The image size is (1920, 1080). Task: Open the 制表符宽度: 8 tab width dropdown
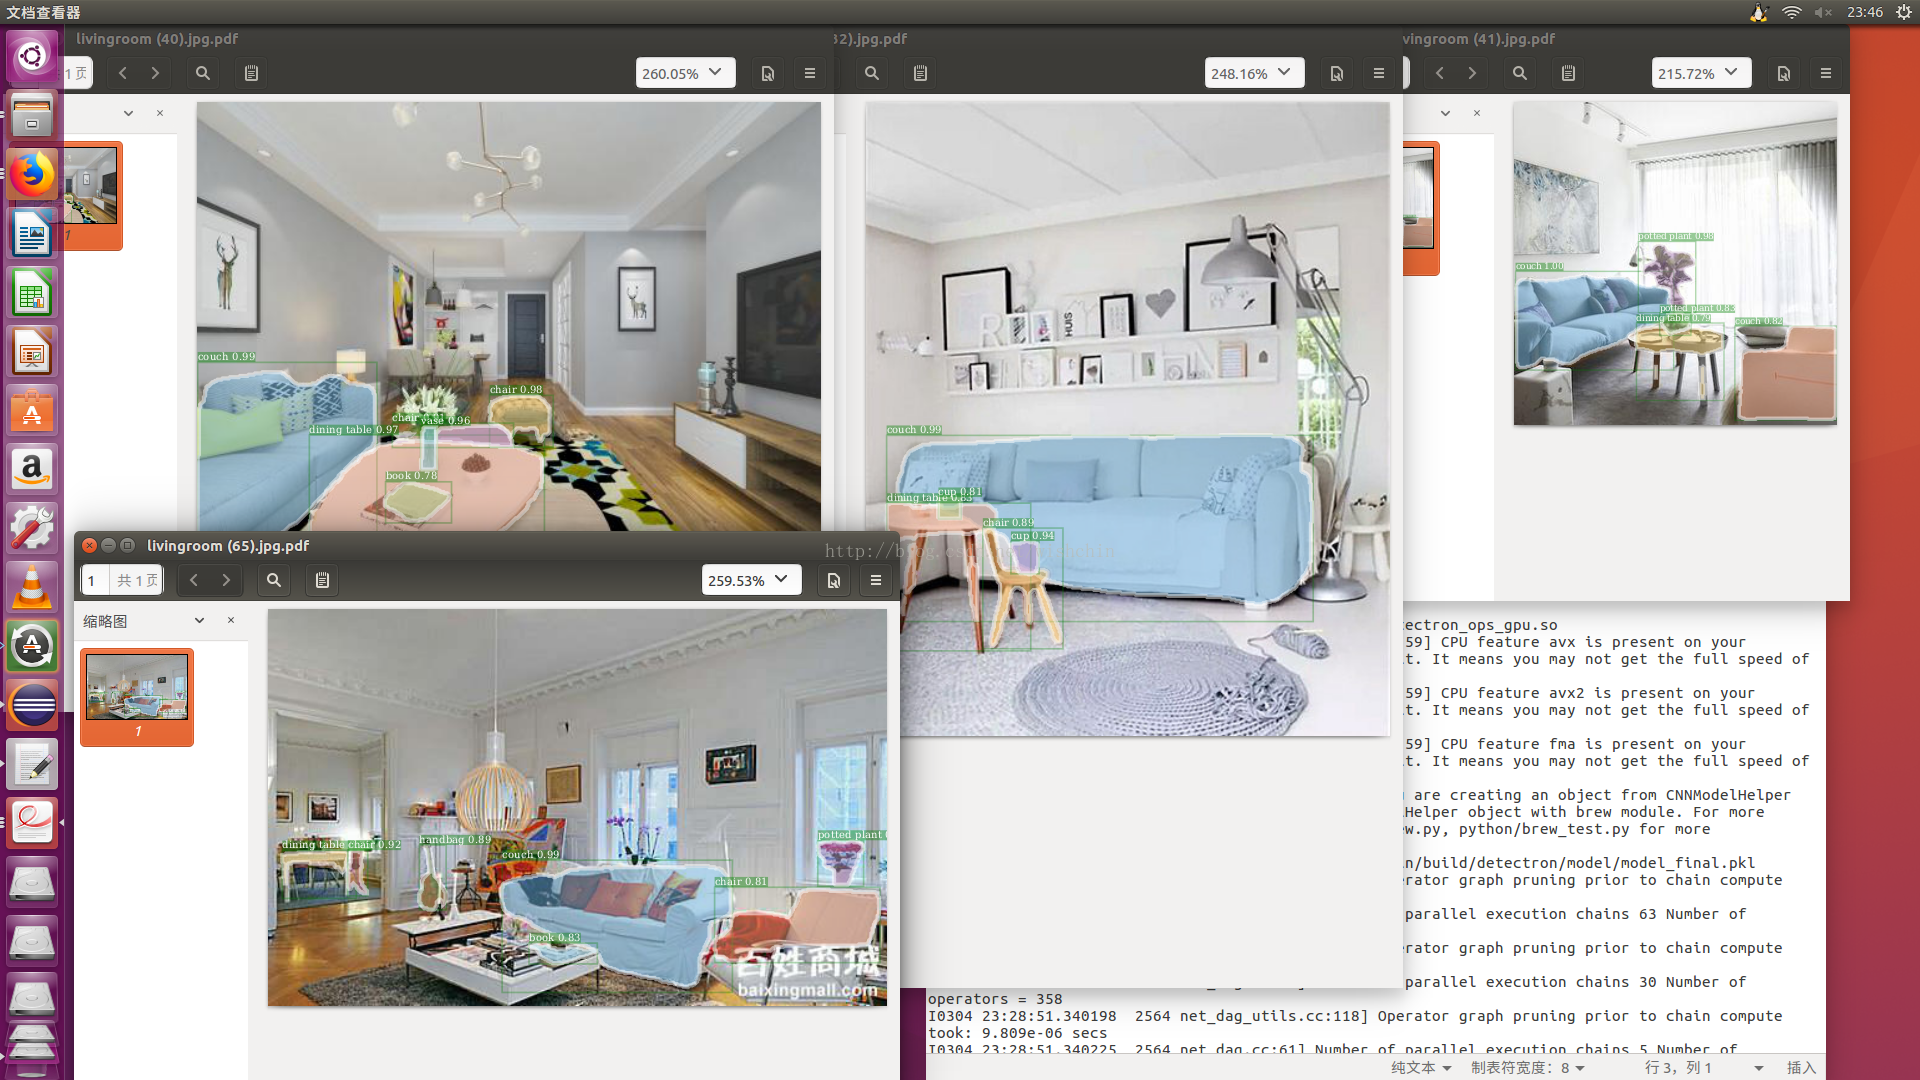(1528, 1068)
